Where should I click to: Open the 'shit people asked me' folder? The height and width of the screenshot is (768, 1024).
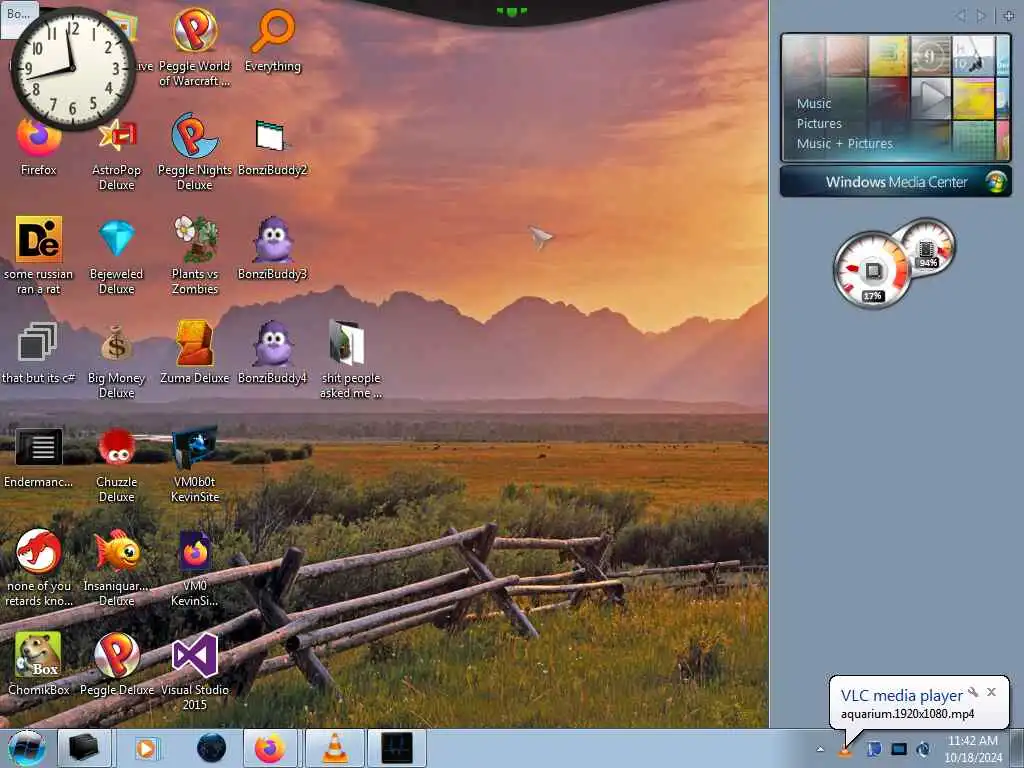351,359
